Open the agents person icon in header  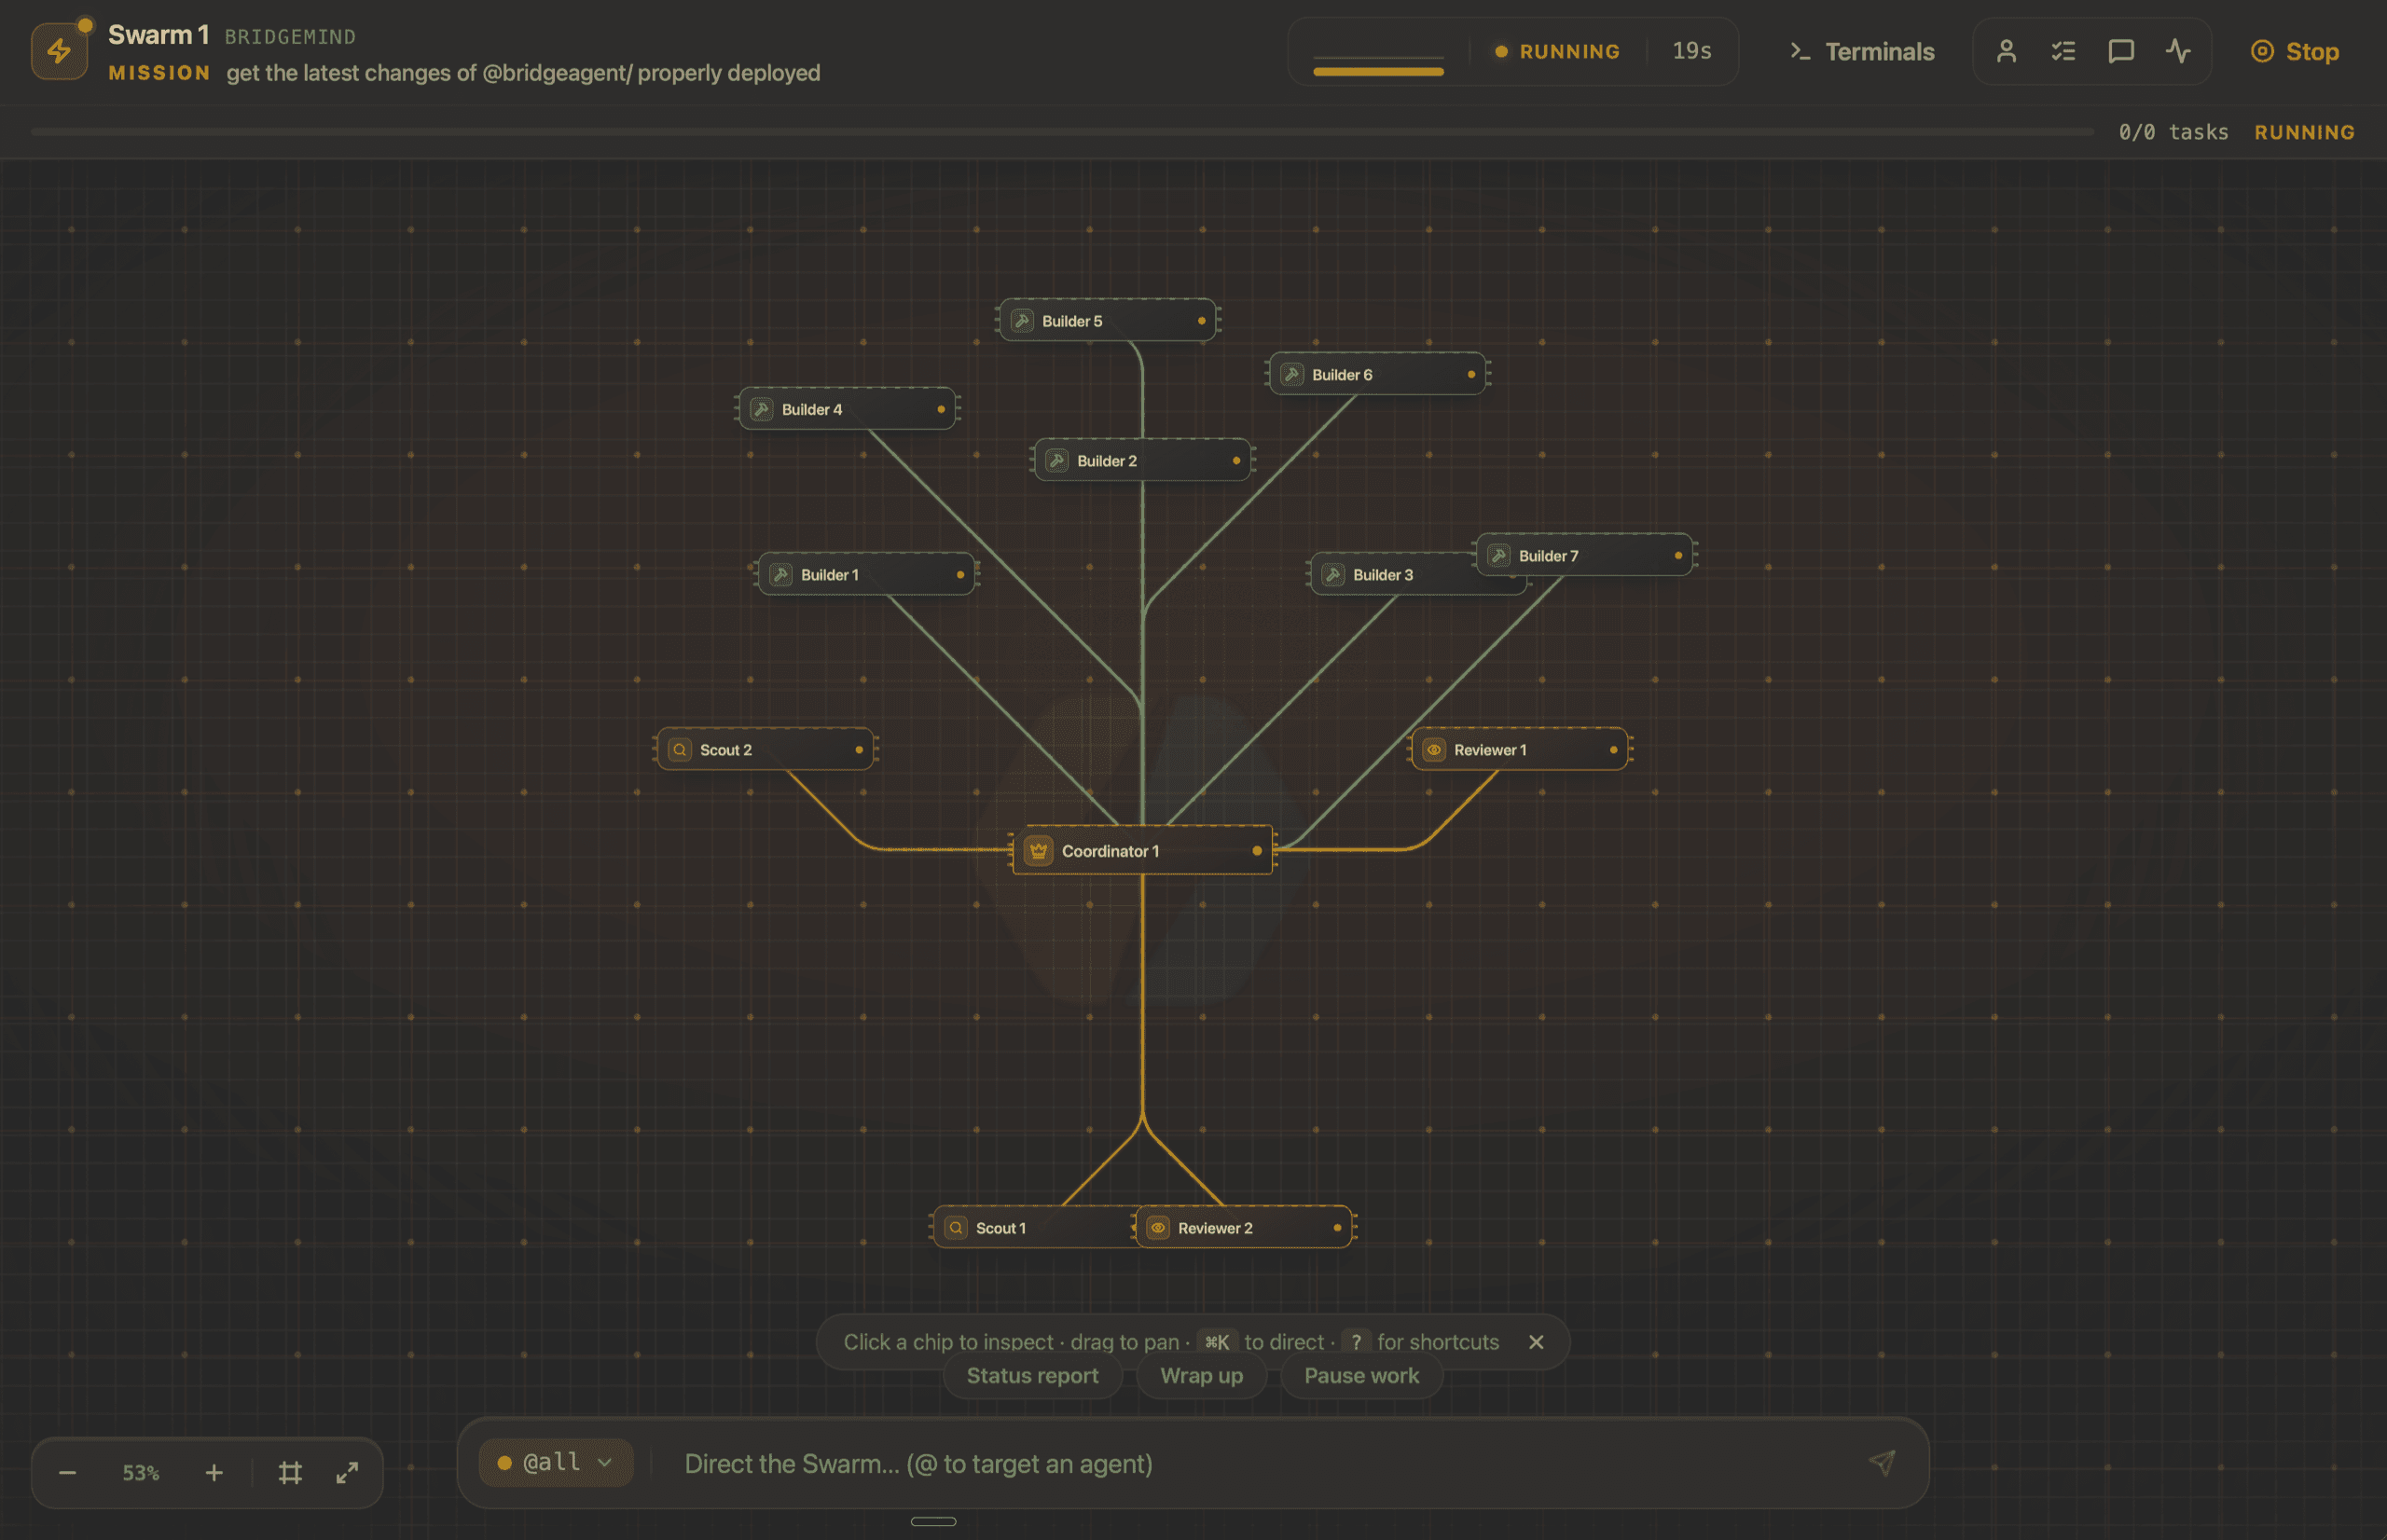pyautogui.click(x=2006, y=51)
